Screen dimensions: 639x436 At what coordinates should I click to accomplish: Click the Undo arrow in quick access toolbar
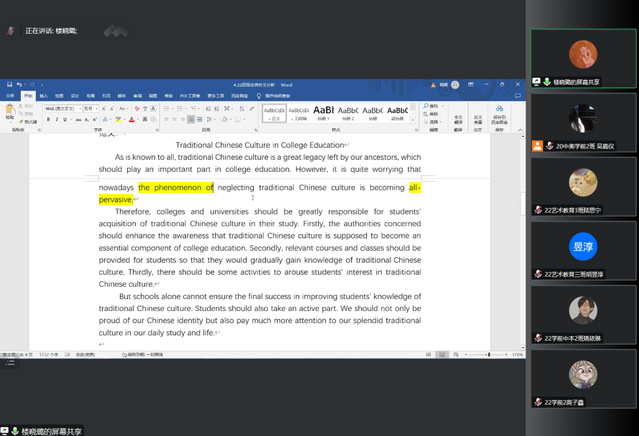18,85
